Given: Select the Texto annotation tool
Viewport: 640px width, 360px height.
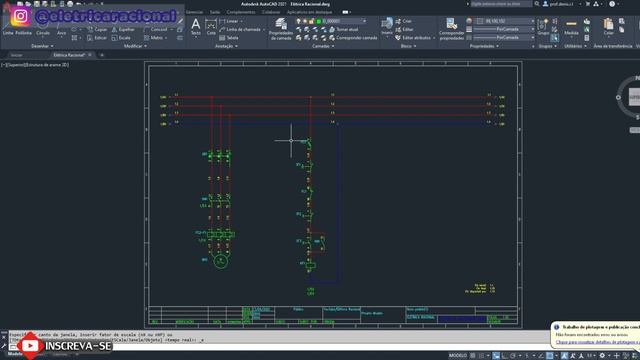Looking at the screenshot, I should point(196,27).
